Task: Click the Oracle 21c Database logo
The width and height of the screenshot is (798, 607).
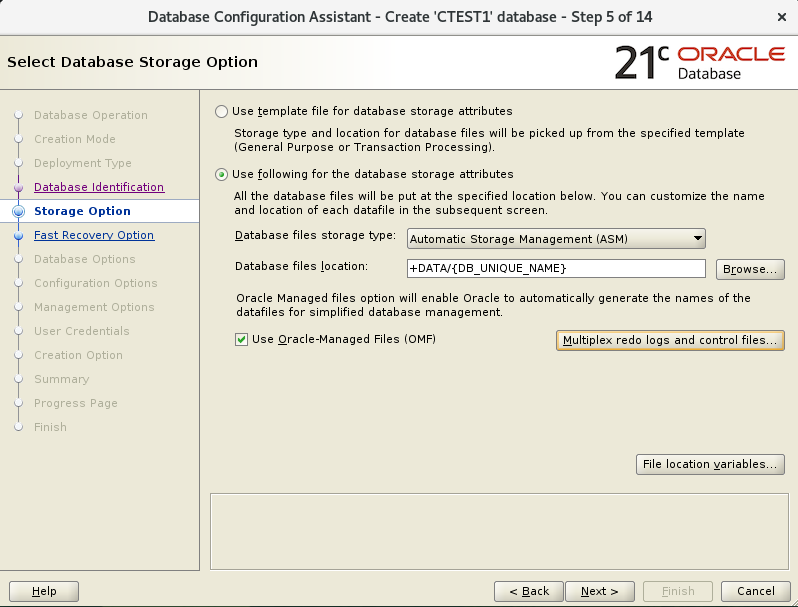Action: (x=700, y=63)
